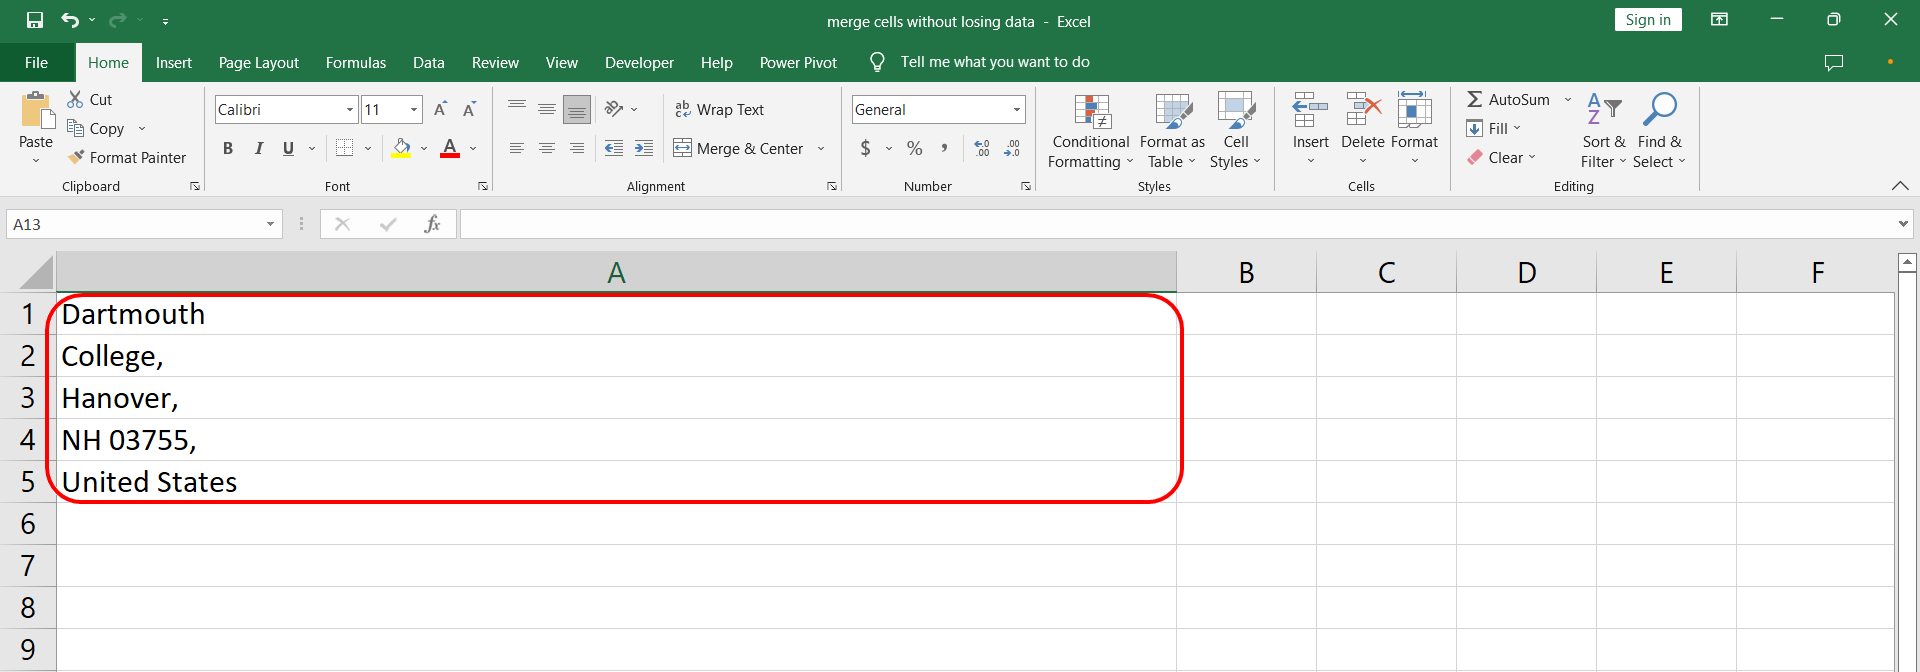The image size is (1920, 672).
Task: Click the Middle Align icon
Action: pos(547,109)
